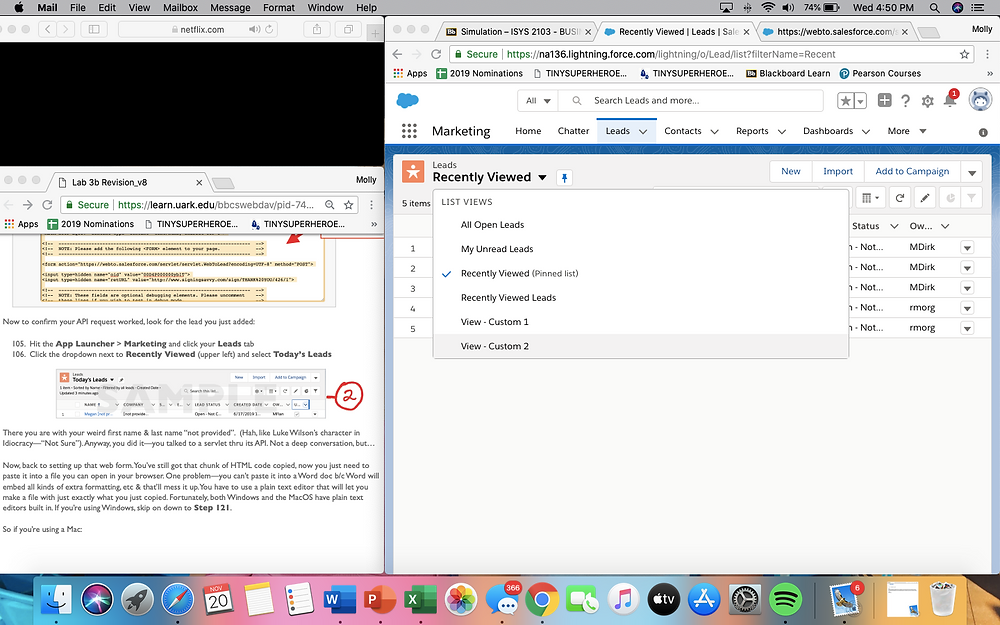Open Microsoft Word from the Dock
This screenshot has height=625, width=1000.
click(x=339, y=599)
